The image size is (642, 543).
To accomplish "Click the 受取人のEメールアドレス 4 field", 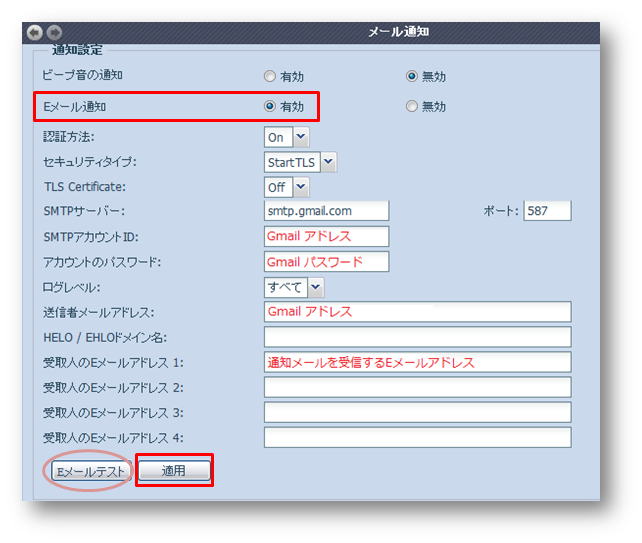I will pos(418,437).
